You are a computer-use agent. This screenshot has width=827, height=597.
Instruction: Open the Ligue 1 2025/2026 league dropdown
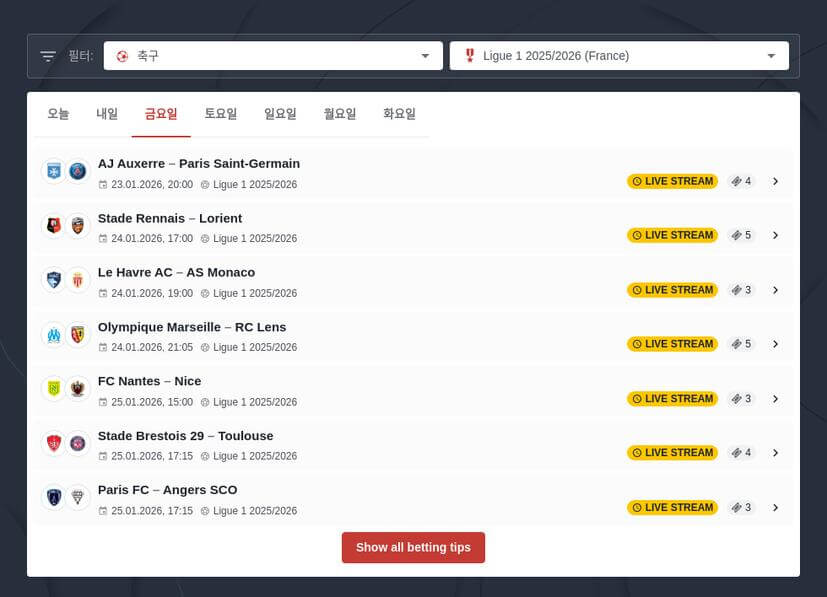click(770, 55)
